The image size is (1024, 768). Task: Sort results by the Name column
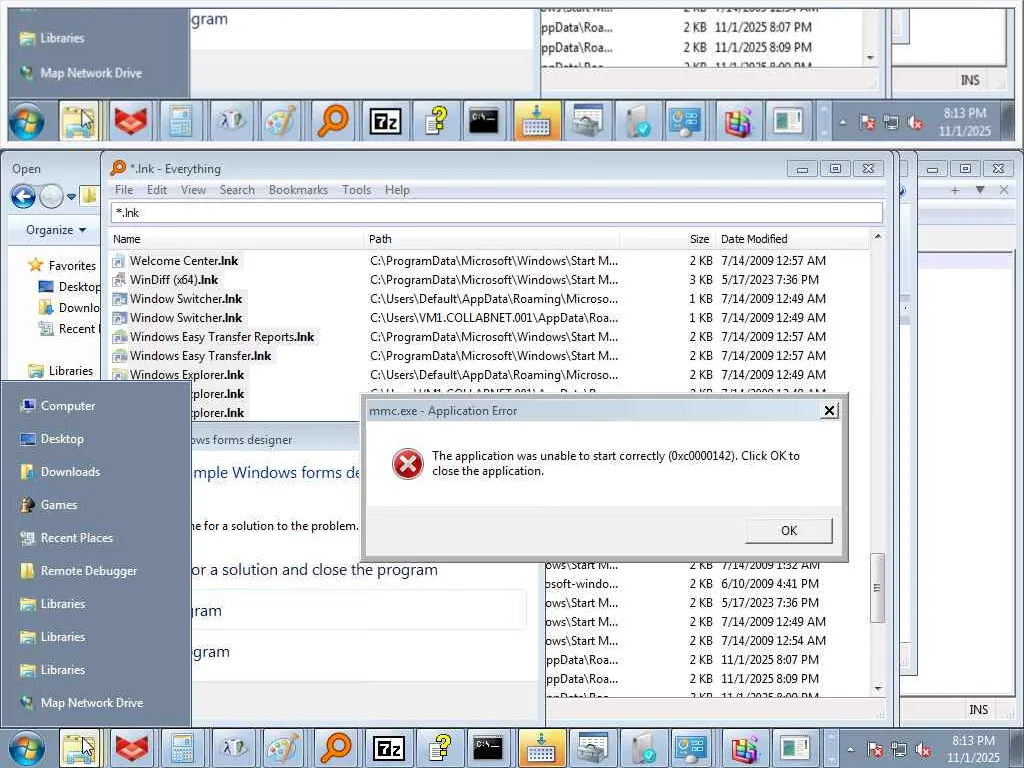[x=237, y=239]
